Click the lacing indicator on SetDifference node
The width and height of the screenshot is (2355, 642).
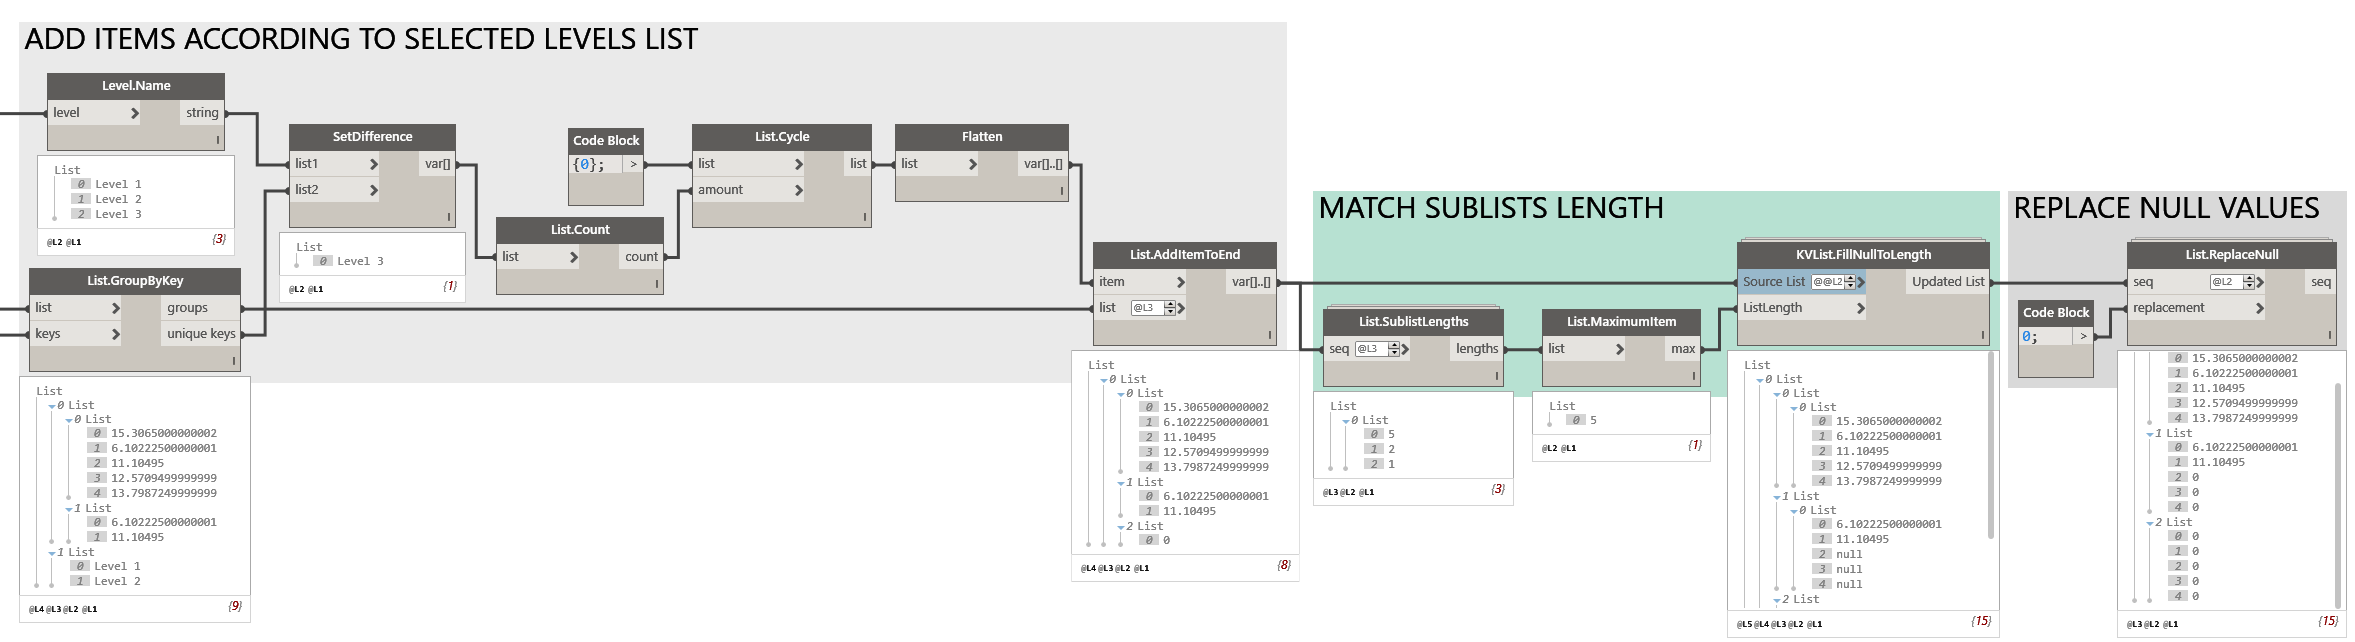(x=448, y=216)
